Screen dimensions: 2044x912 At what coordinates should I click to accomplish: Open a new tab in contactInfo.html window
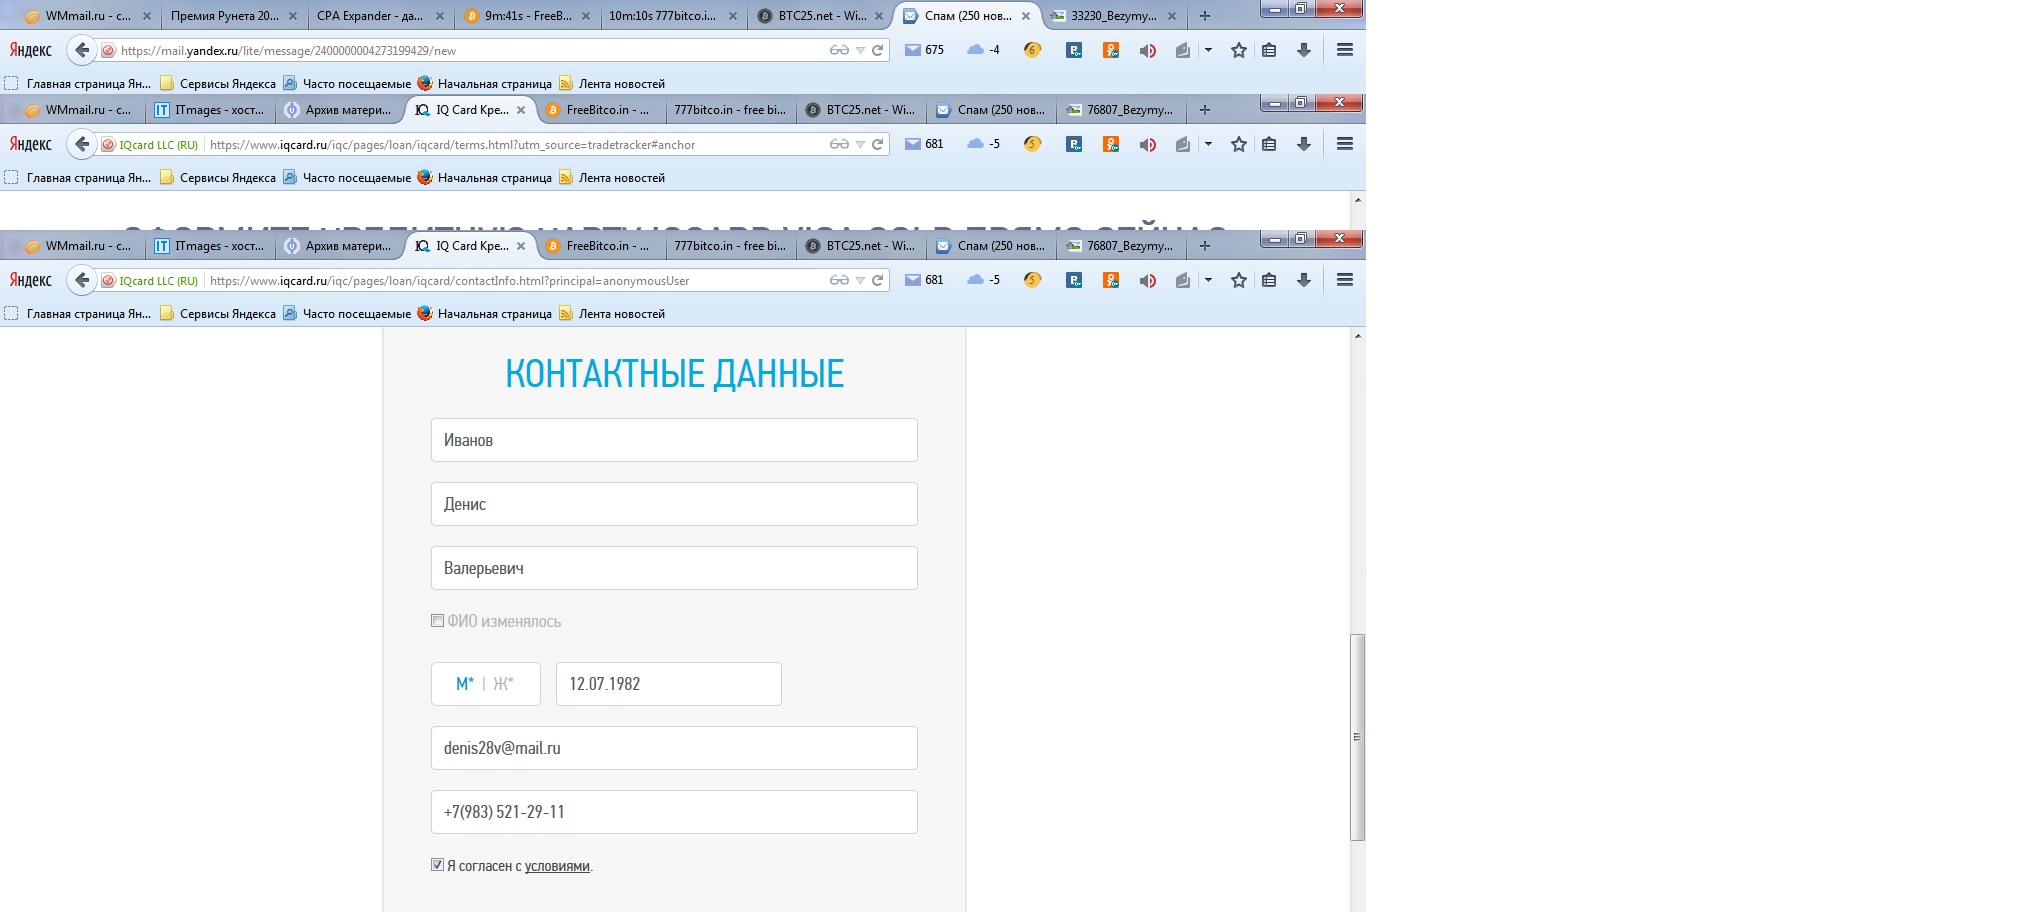coord(1205,246)
